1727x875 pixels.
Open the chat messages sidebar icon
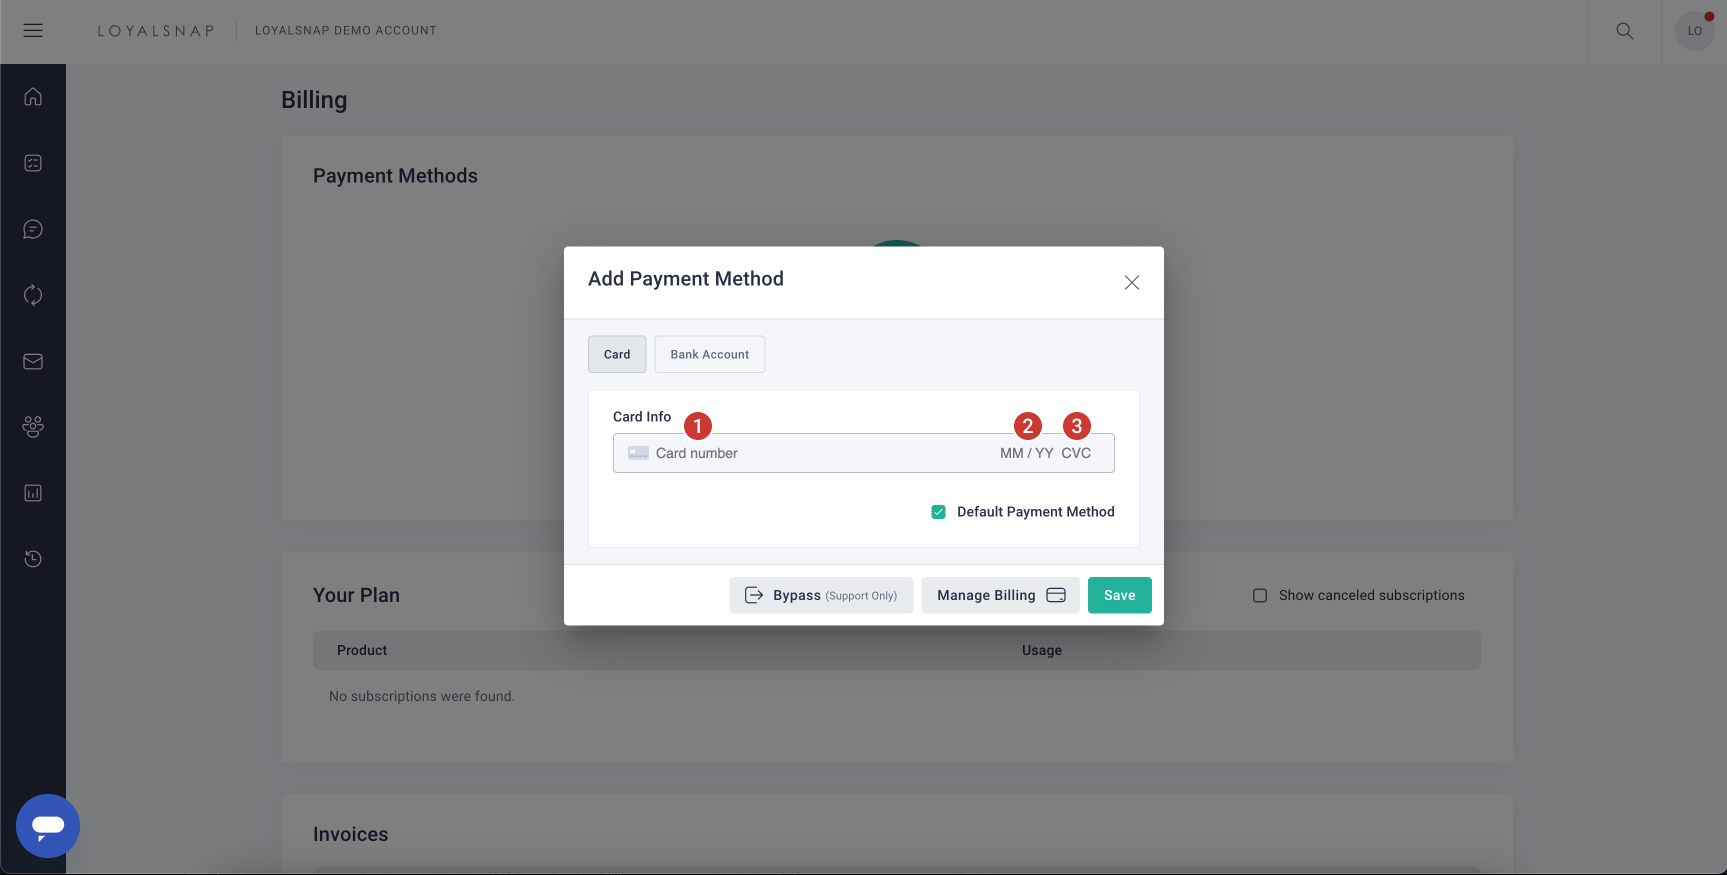[33, 229]
